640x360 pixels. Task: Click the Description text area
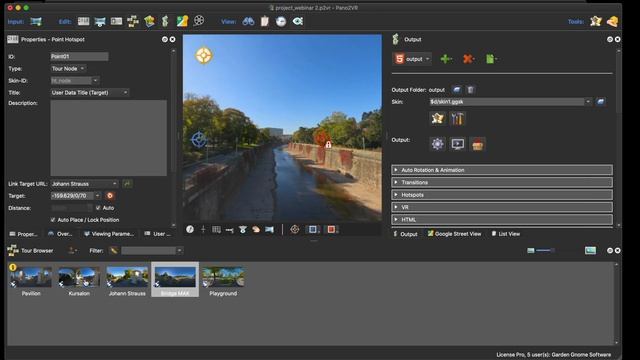(109, 138)
